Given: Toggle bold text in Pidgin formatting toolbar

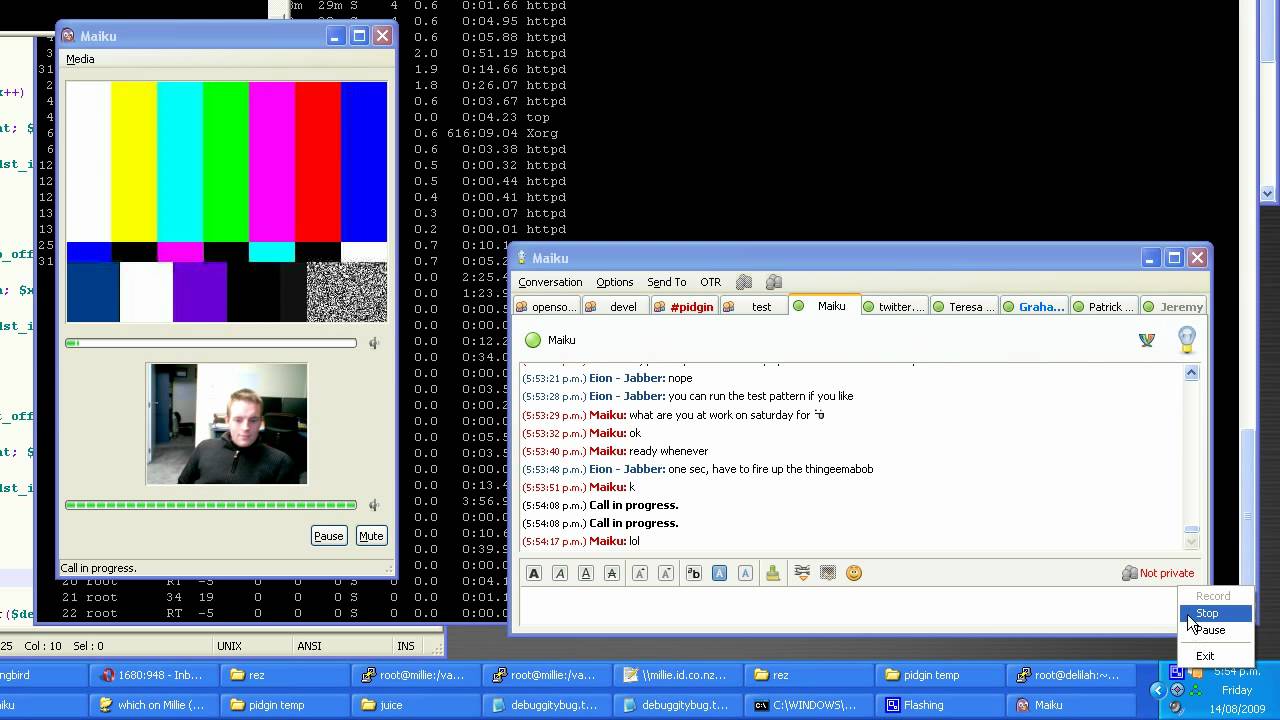Looking at the screenshot, I should tap(534, 573).
